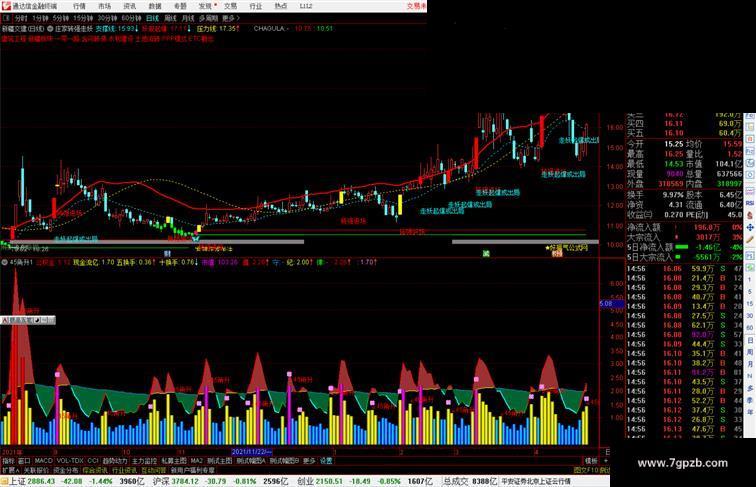Select the 私募主图 indicator tab

point(174,461)
